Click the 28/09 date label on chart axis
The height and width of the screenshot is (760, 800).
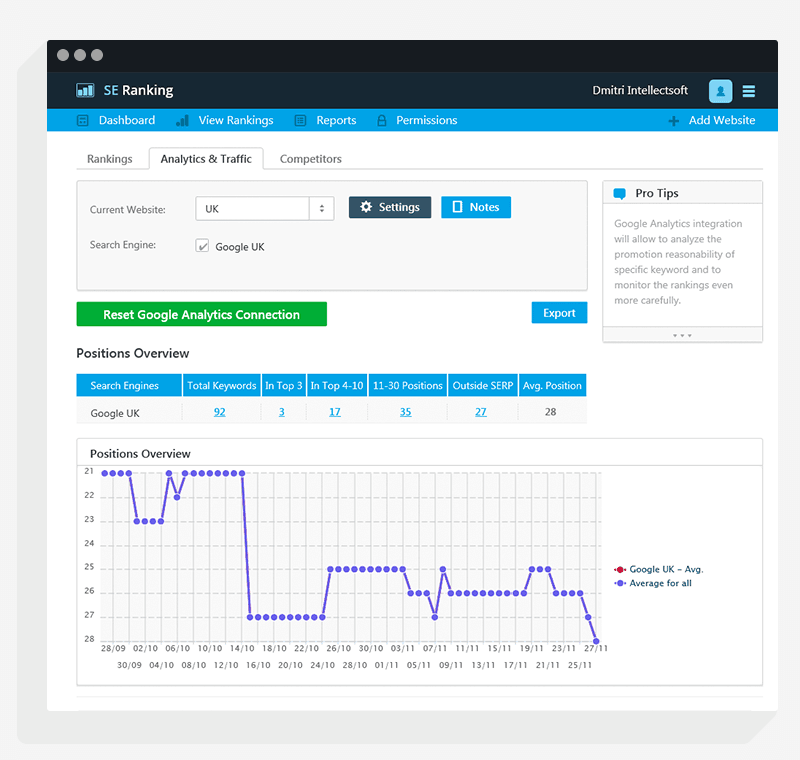(113, 648)
